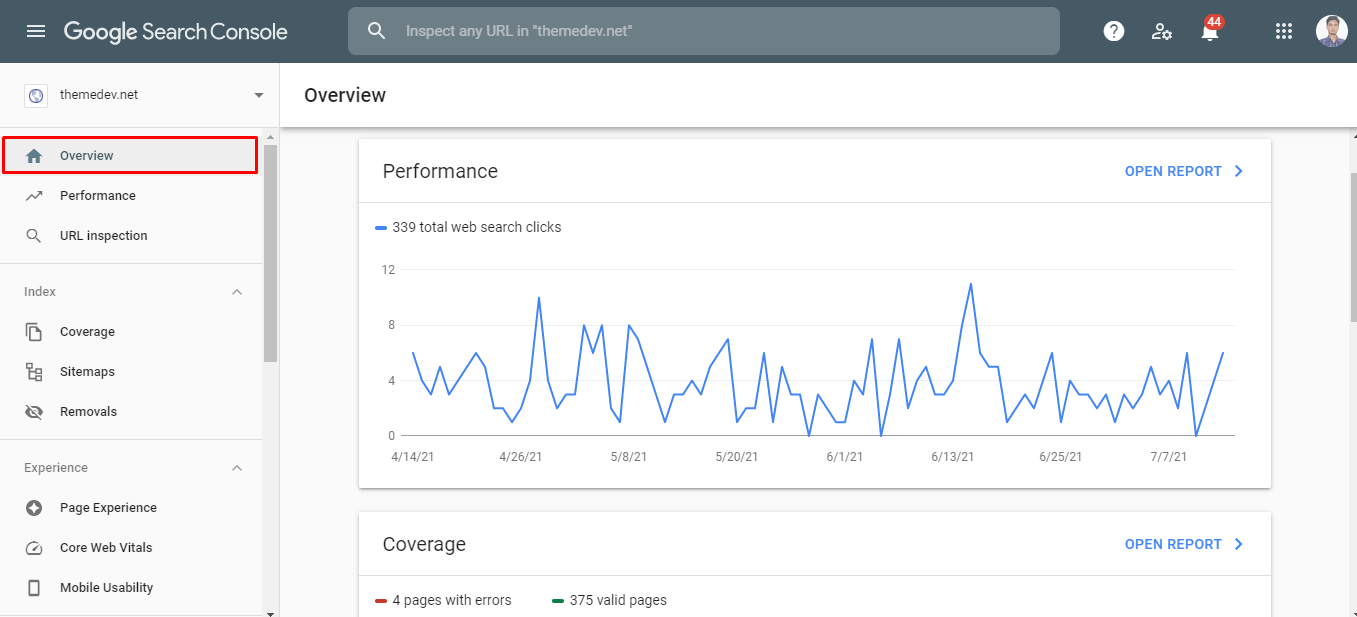Image resolution: width=1357 pixels, height=617 pixels.
Task: Click the 6/13/21 date label on chart
Action: click(x=953, y=457)
